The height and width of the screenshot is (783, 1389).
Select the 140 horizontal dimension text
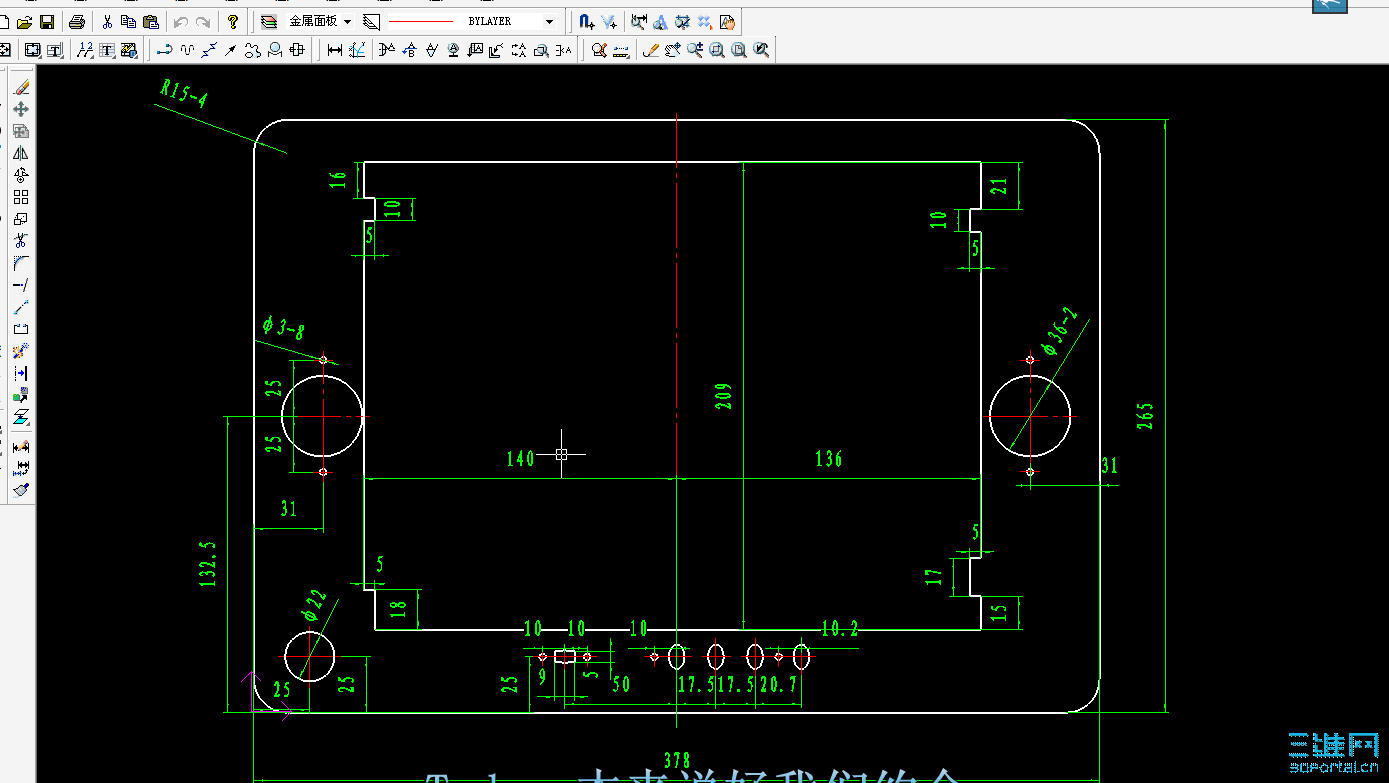click(521, 459)
